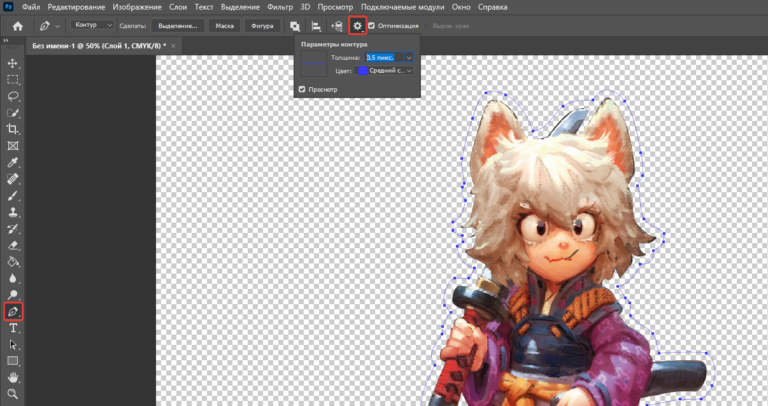Viewport: 768px width, 406px height.
Task: Click the Выделение... button
Action: [179, 25]
